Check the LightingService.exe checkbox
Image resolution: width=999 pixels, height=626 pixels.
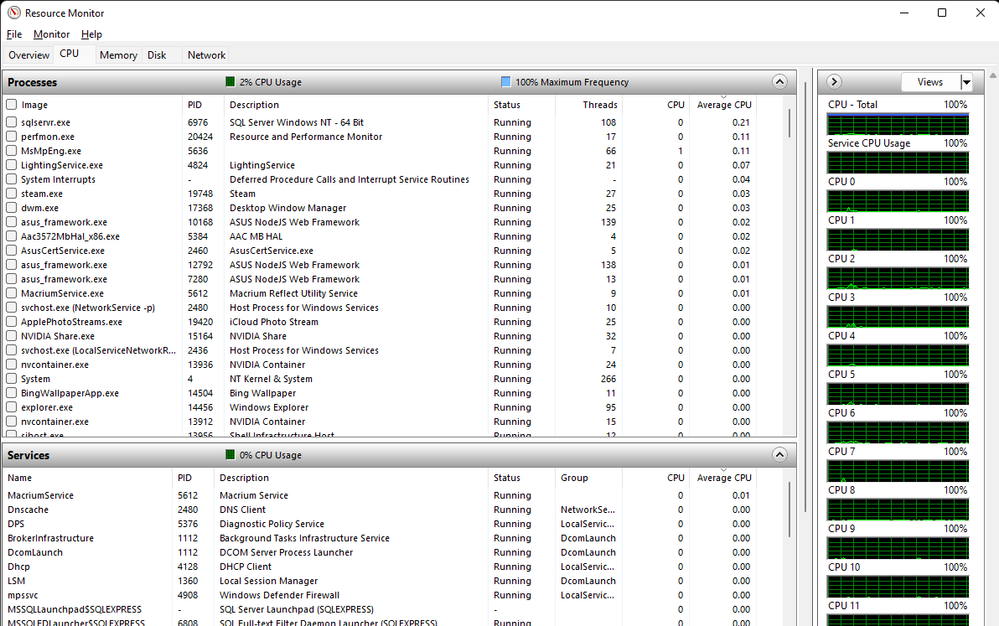pos(11,165)
